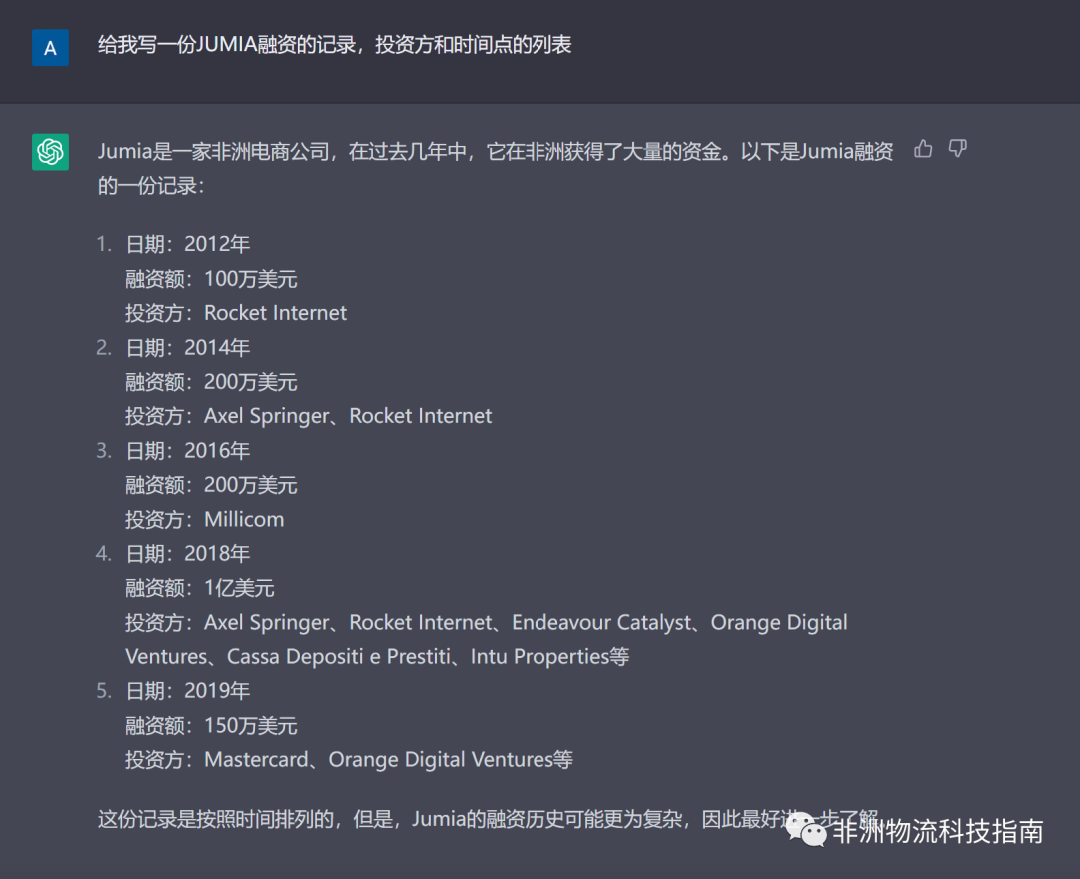1080x879 pixels.
Task: Click the thumbs down feedback icon
Action: click(x=957, y=149)
